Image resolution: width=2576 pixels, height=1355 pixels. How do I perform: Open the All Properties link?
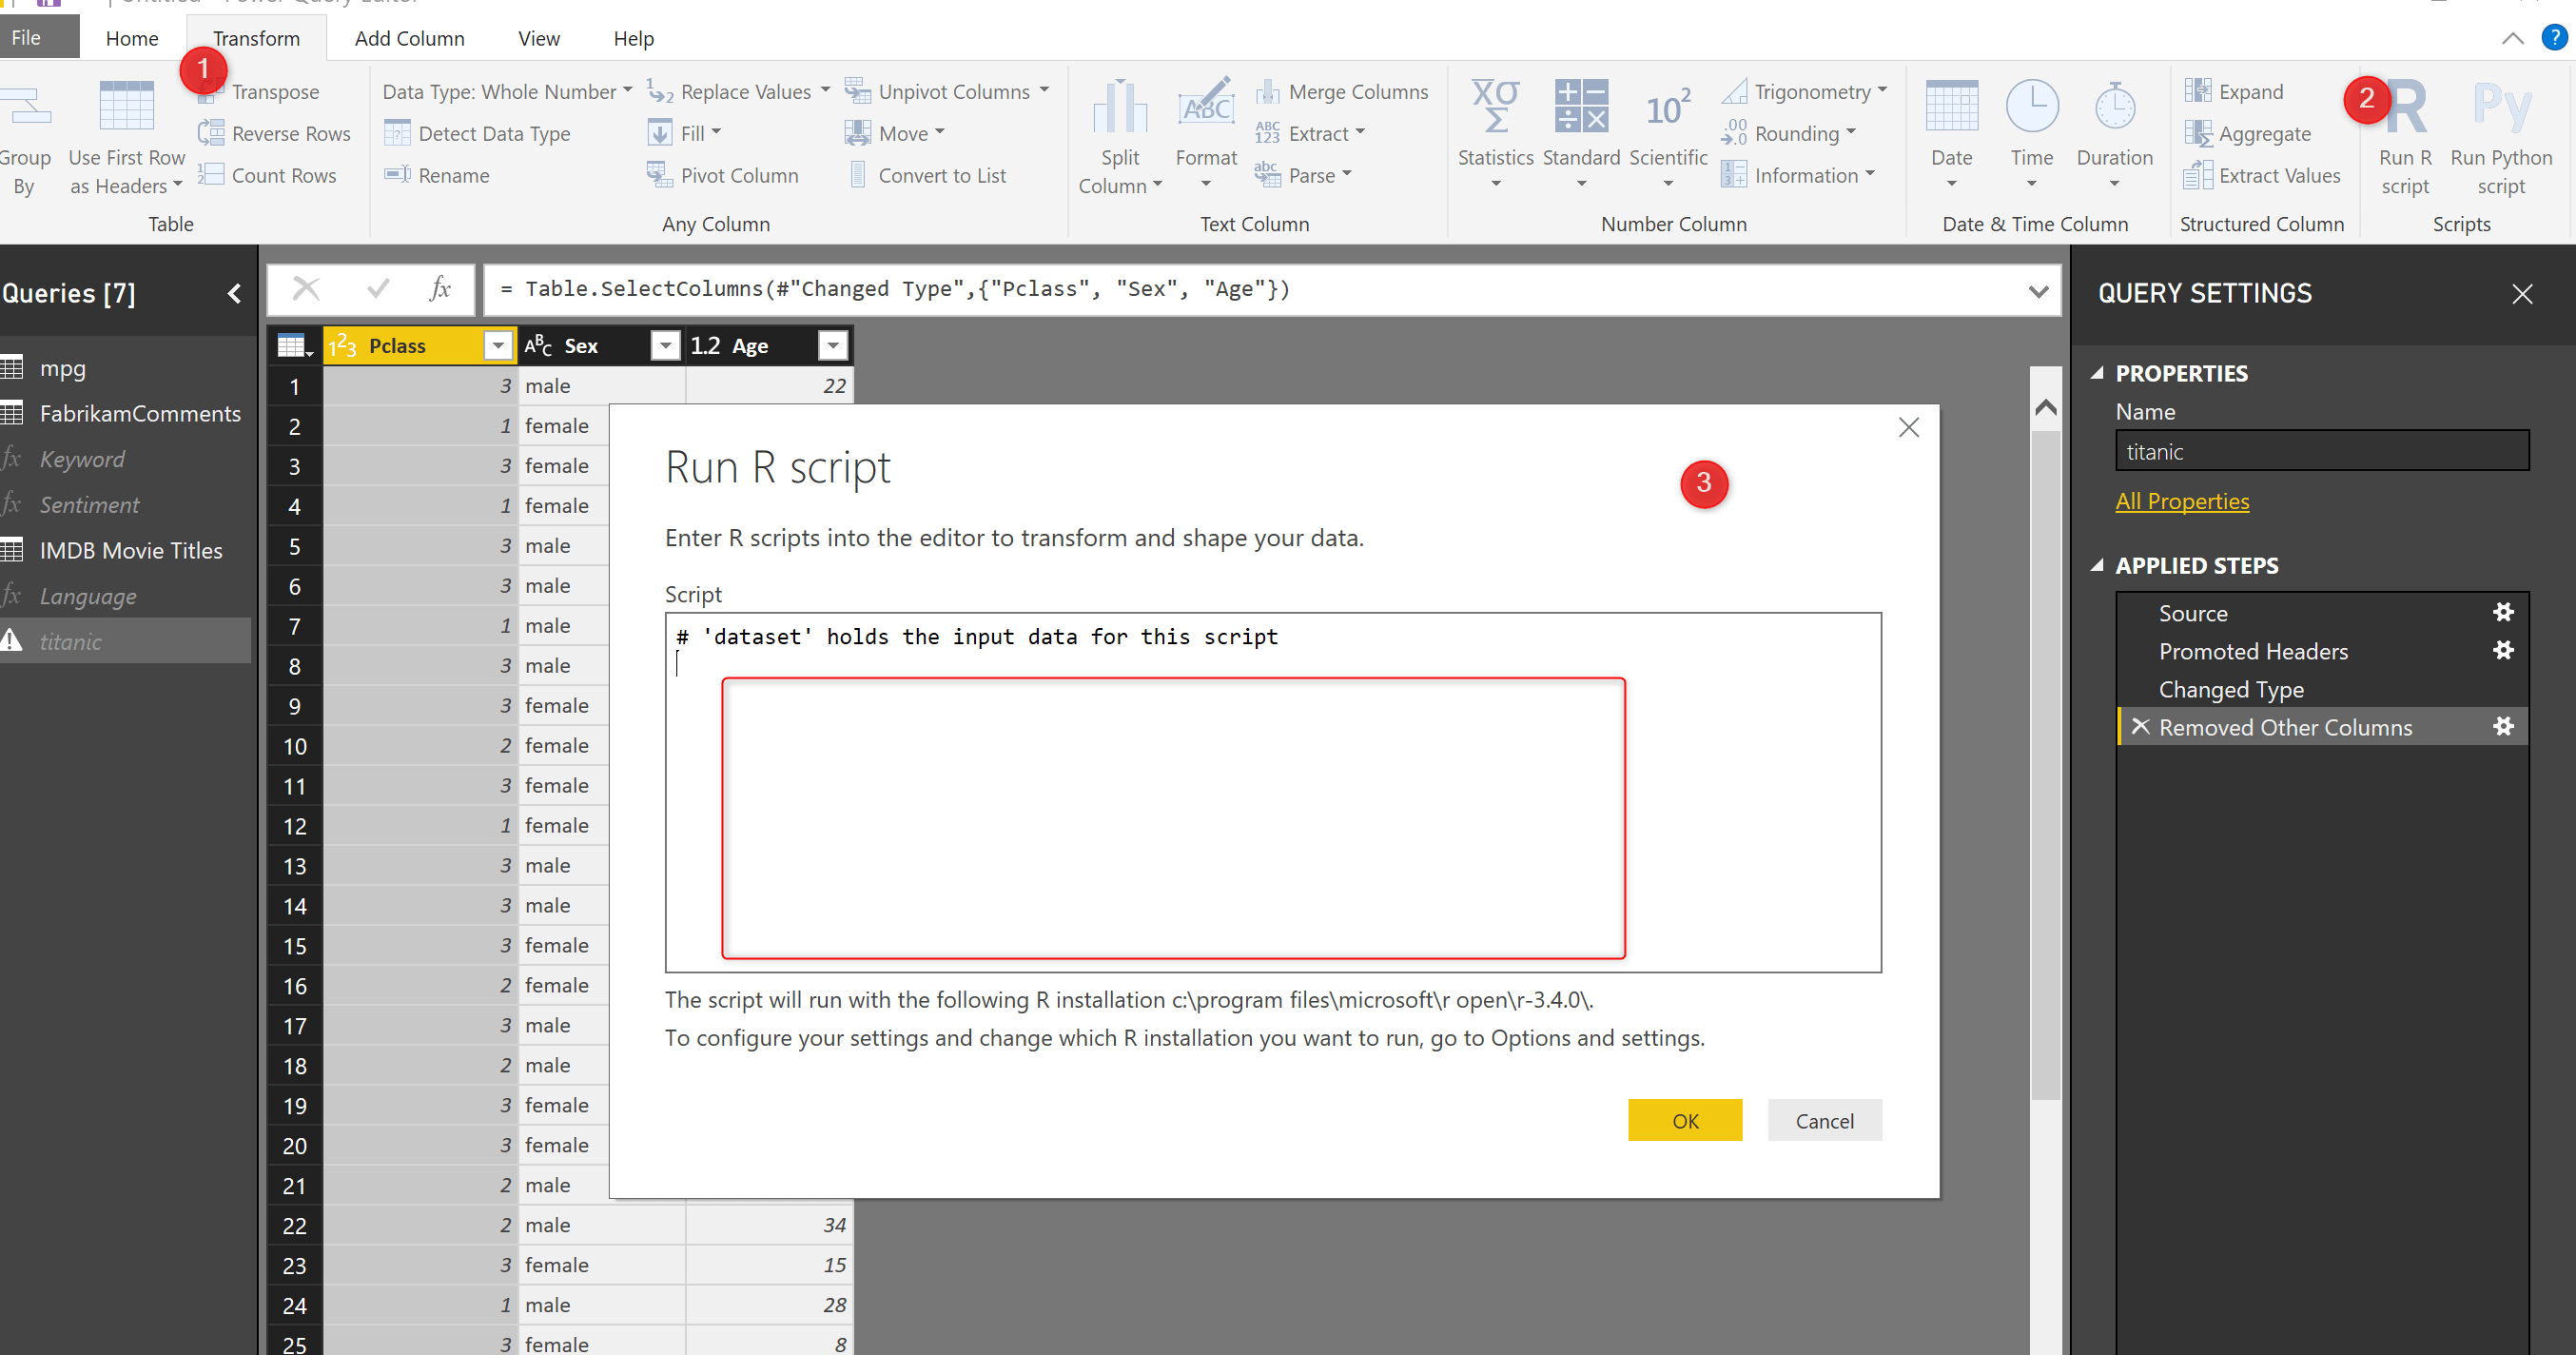pyautogui.click(x=2181, y=501)
